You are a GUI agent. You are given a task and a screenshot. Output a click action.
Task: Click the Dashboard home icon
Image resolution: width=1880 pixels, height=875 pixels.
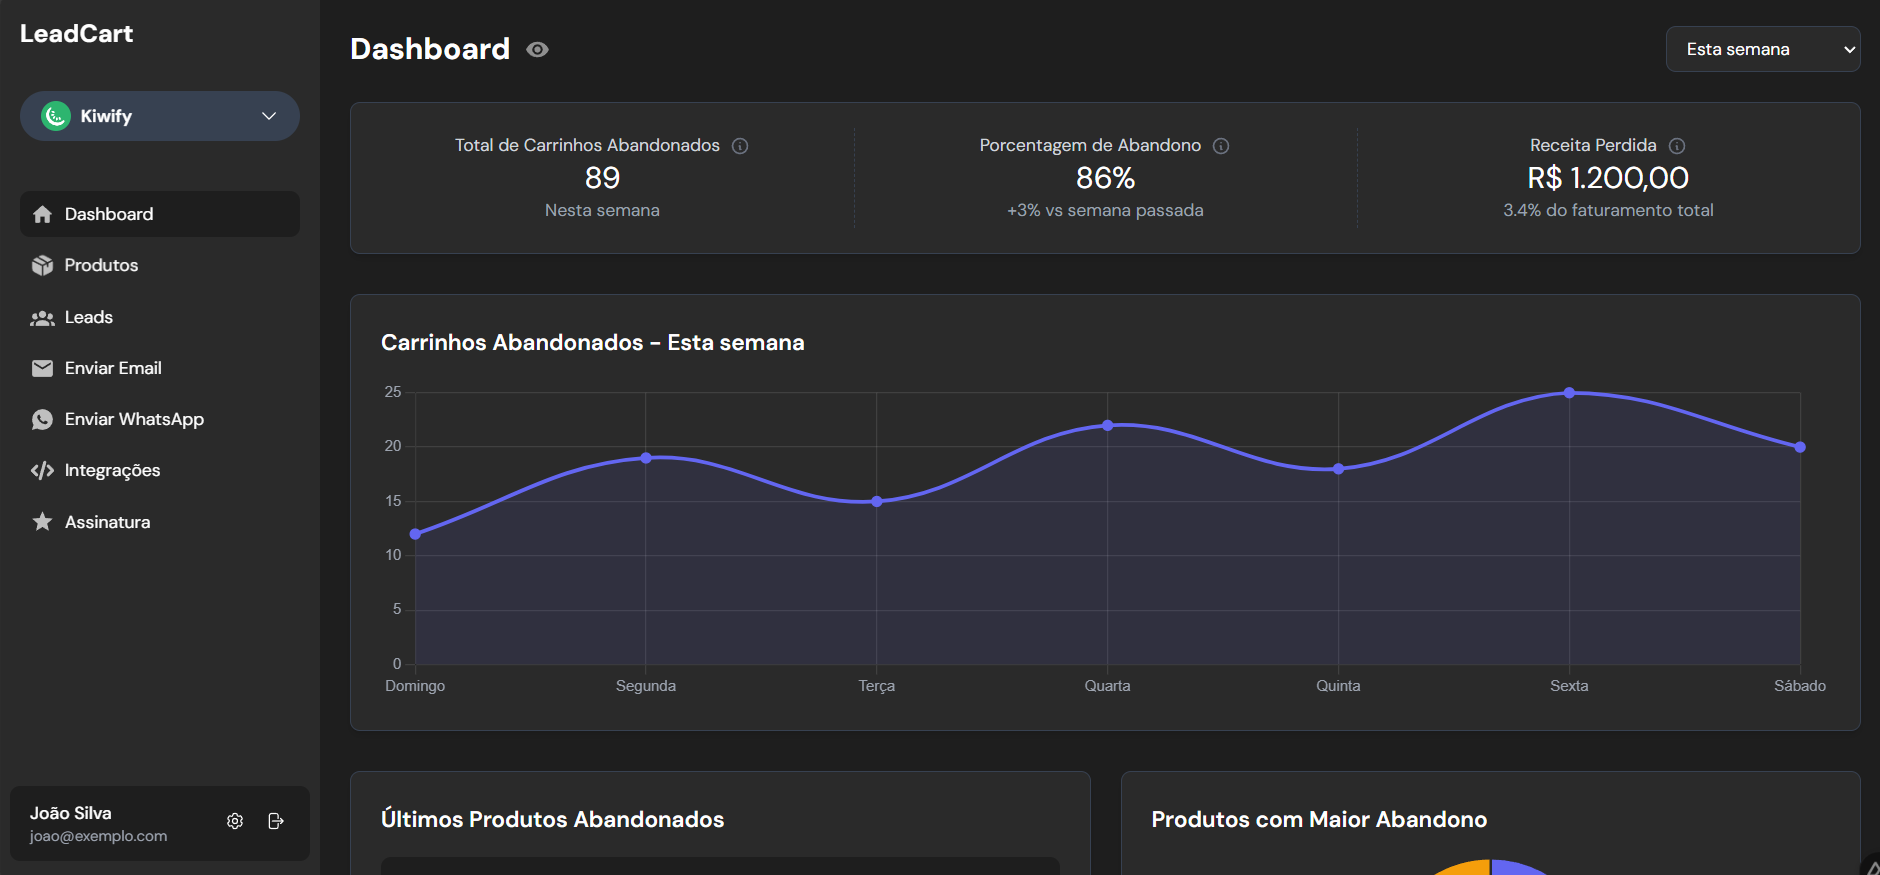[x=42, y=214]
